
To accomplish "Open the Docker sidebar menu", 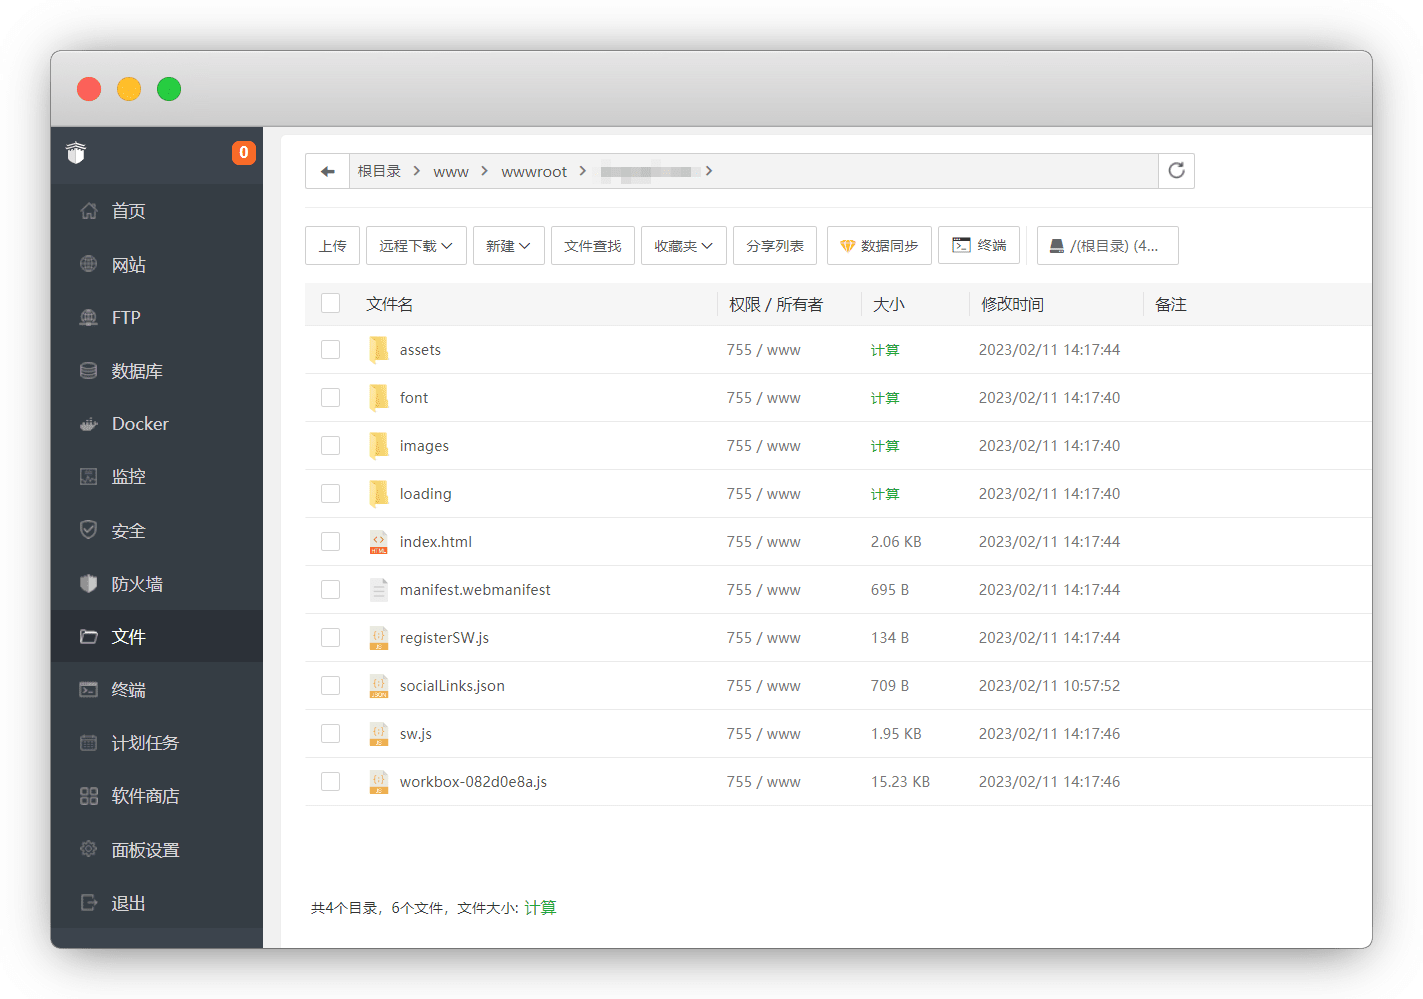I will coord(140,424).
